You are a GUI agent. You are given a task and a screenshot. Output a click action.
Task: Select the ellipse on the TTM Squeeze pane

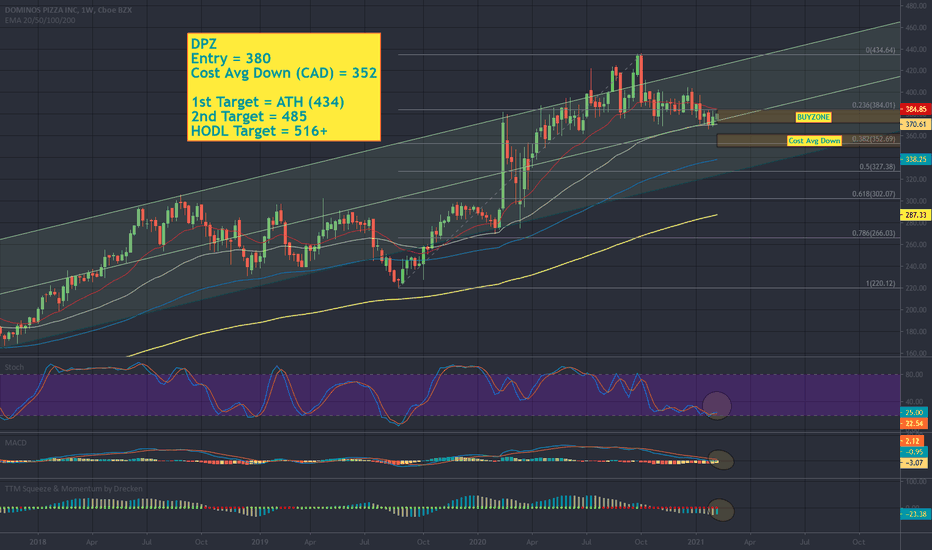(x=720, y=510)
